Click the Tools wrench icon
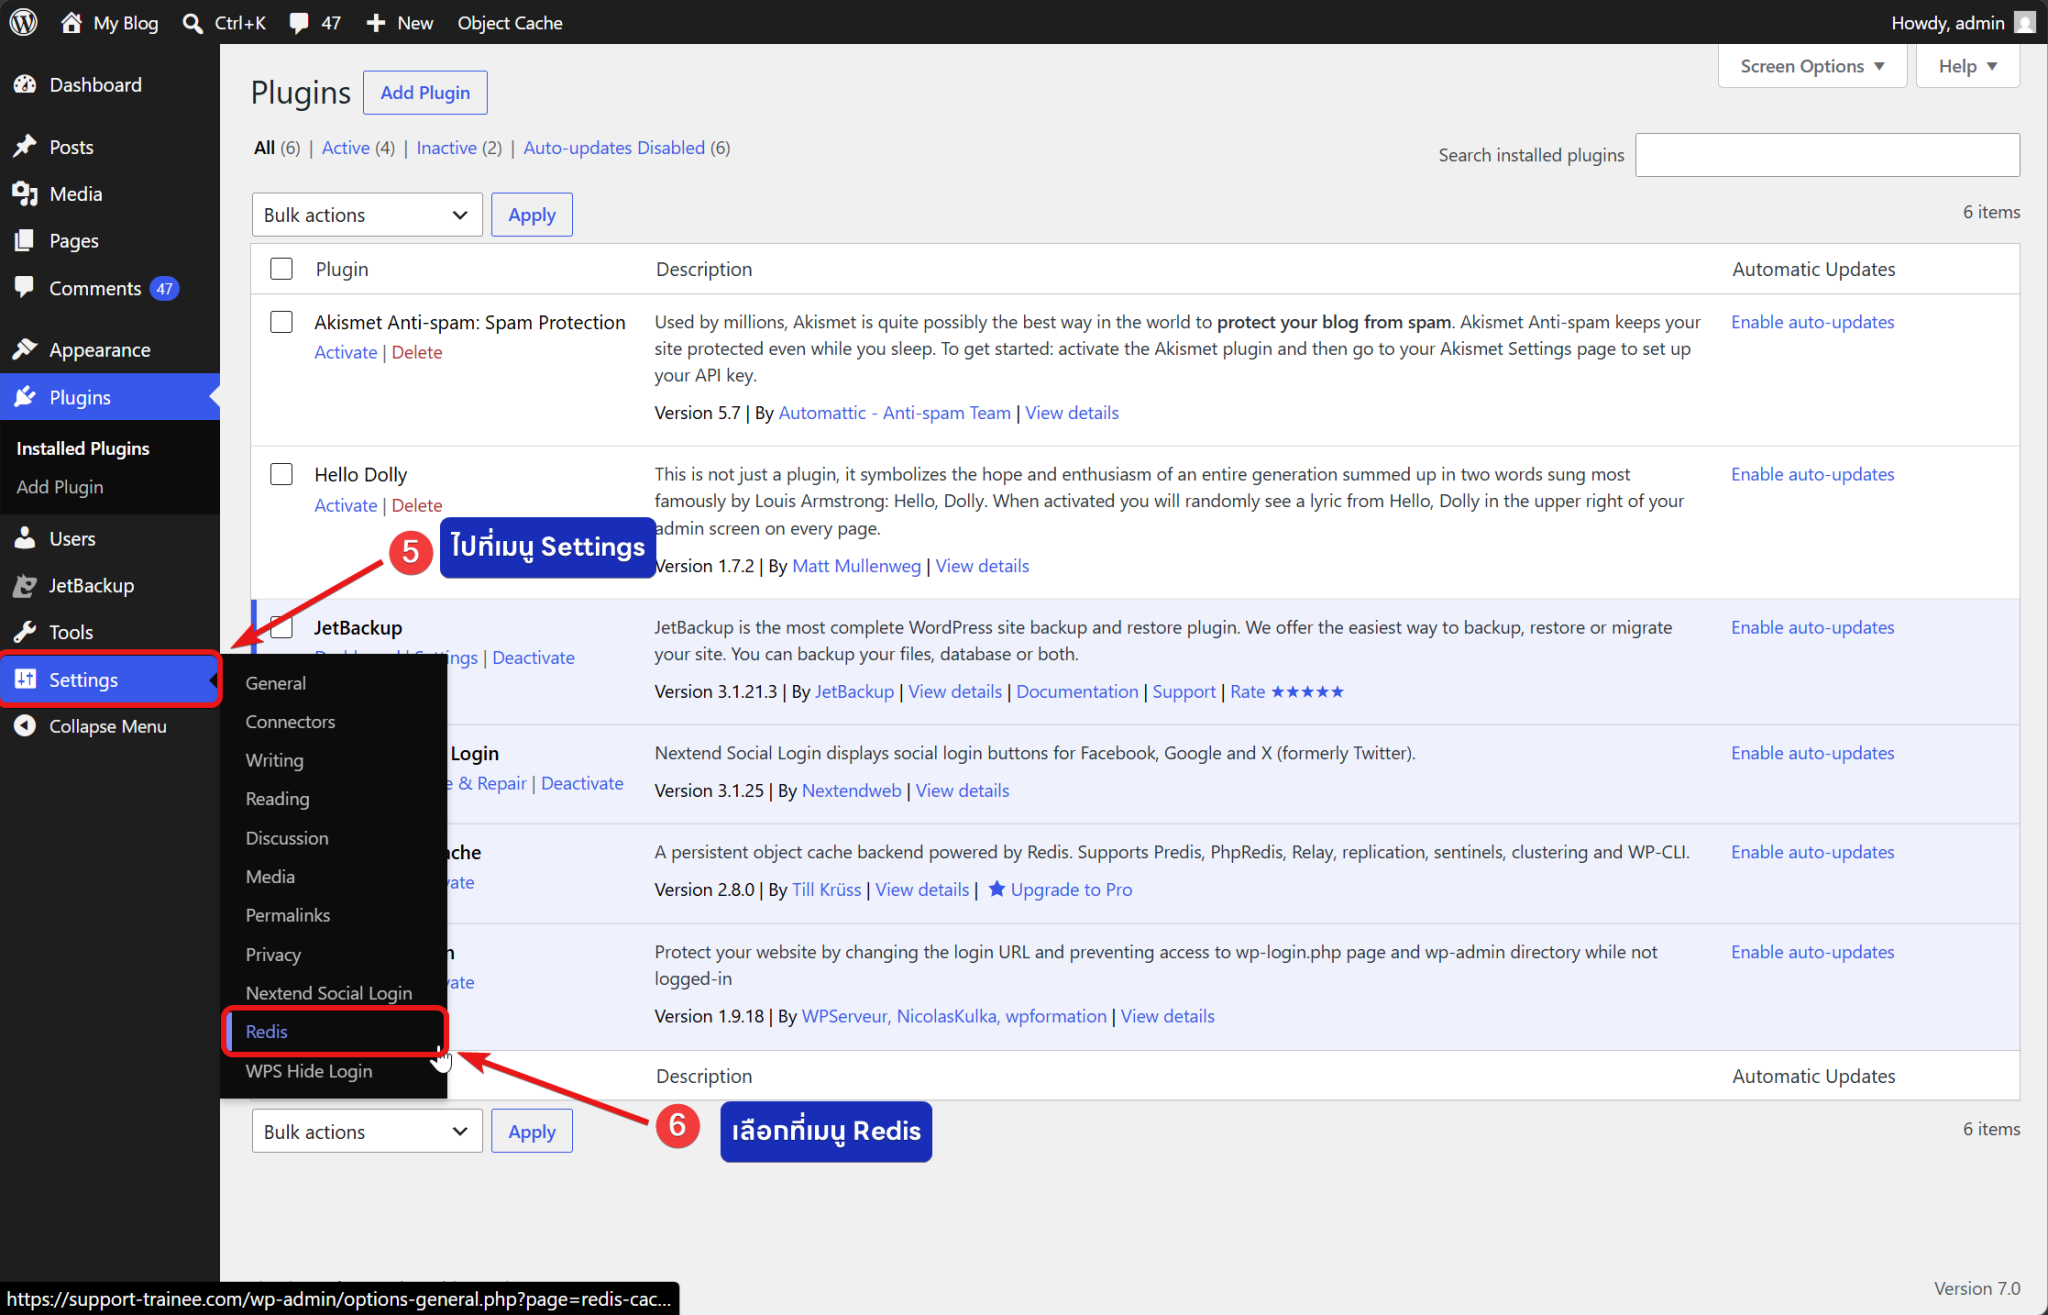 (25, 632)
